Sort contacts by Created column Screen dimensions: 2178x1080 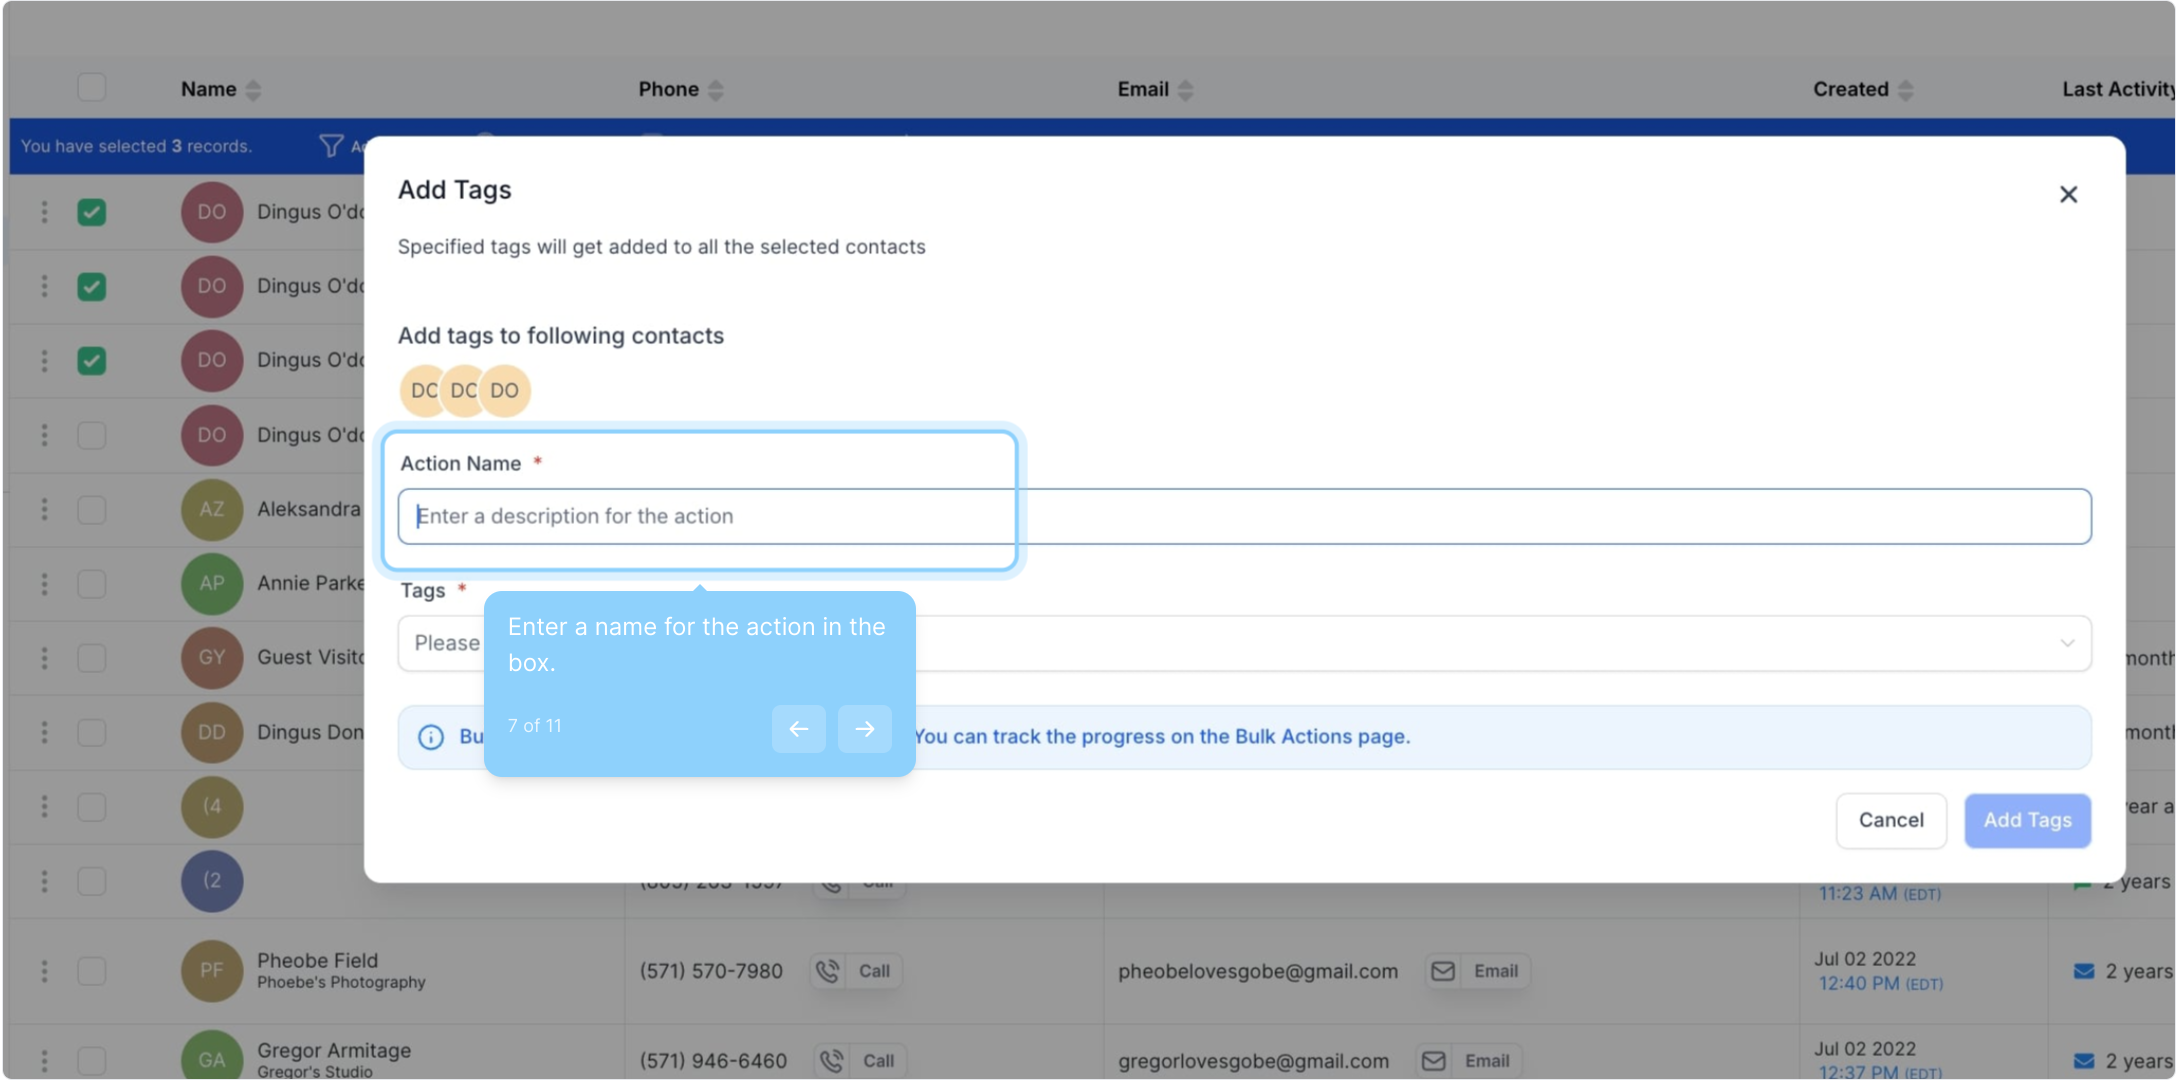point(1905,90)
